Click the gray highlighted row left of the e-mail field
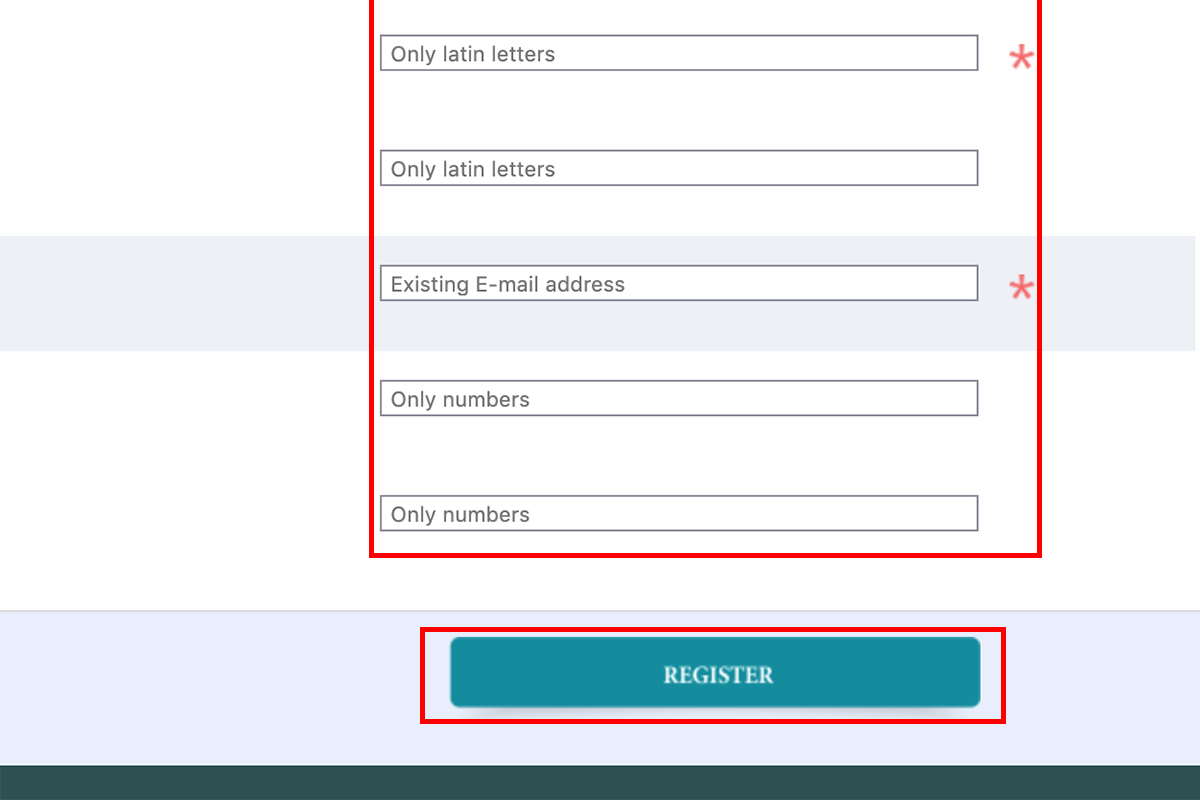1200x800 pixels. pos(185,293)
